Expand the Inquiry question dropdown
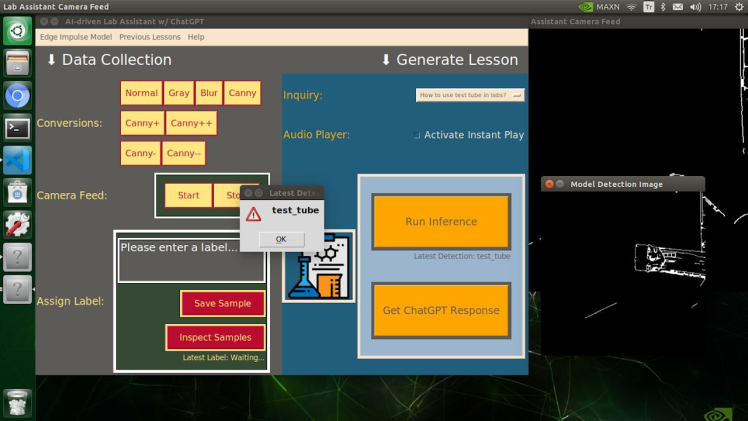This screenshot has width=748, height=421. (x=470, y=95)
